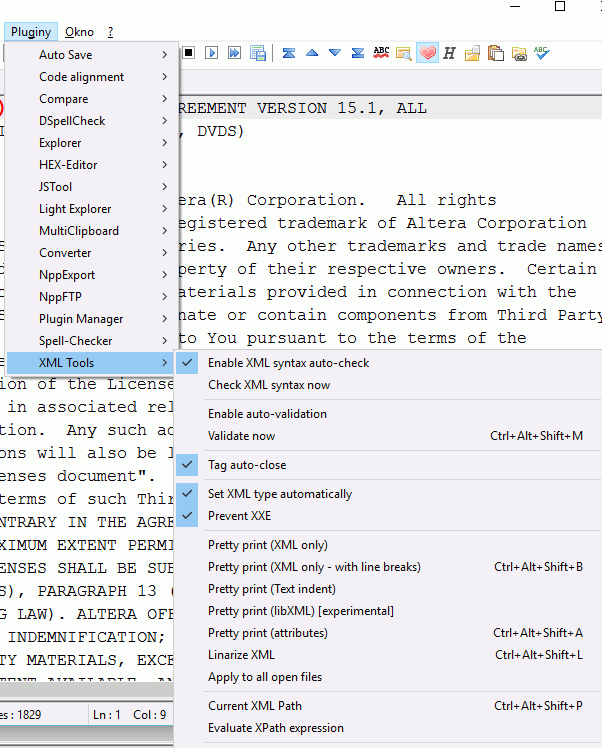Click the italic H toolbar icon
Screen dimensions: 602x748
point(450,53)
